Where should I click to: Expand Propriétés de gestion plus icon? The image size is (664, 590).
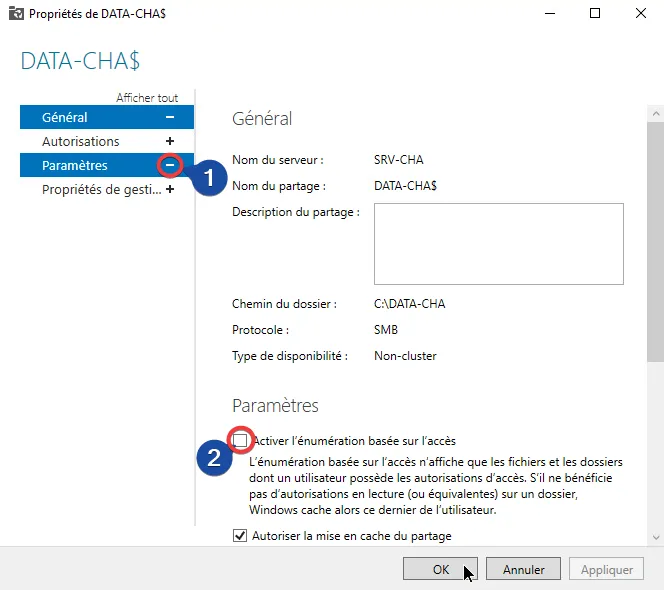tap(170, 190)
